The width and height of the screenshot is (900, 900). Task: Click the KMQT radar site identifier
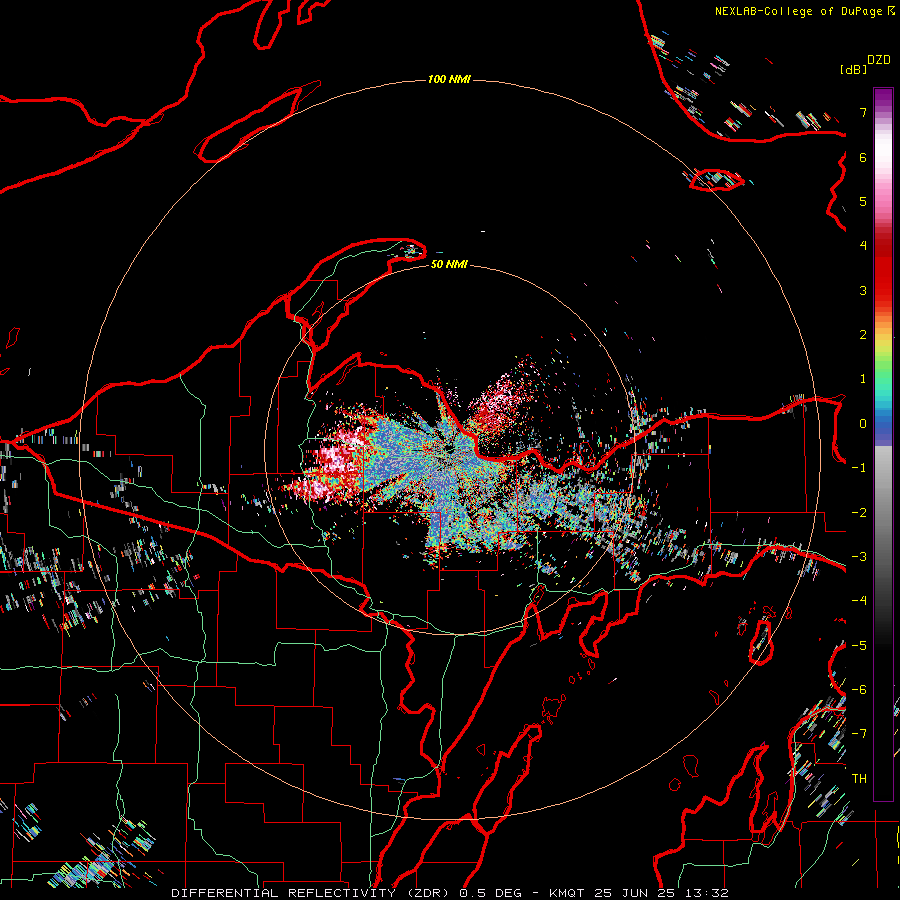[x=567, y=893]
